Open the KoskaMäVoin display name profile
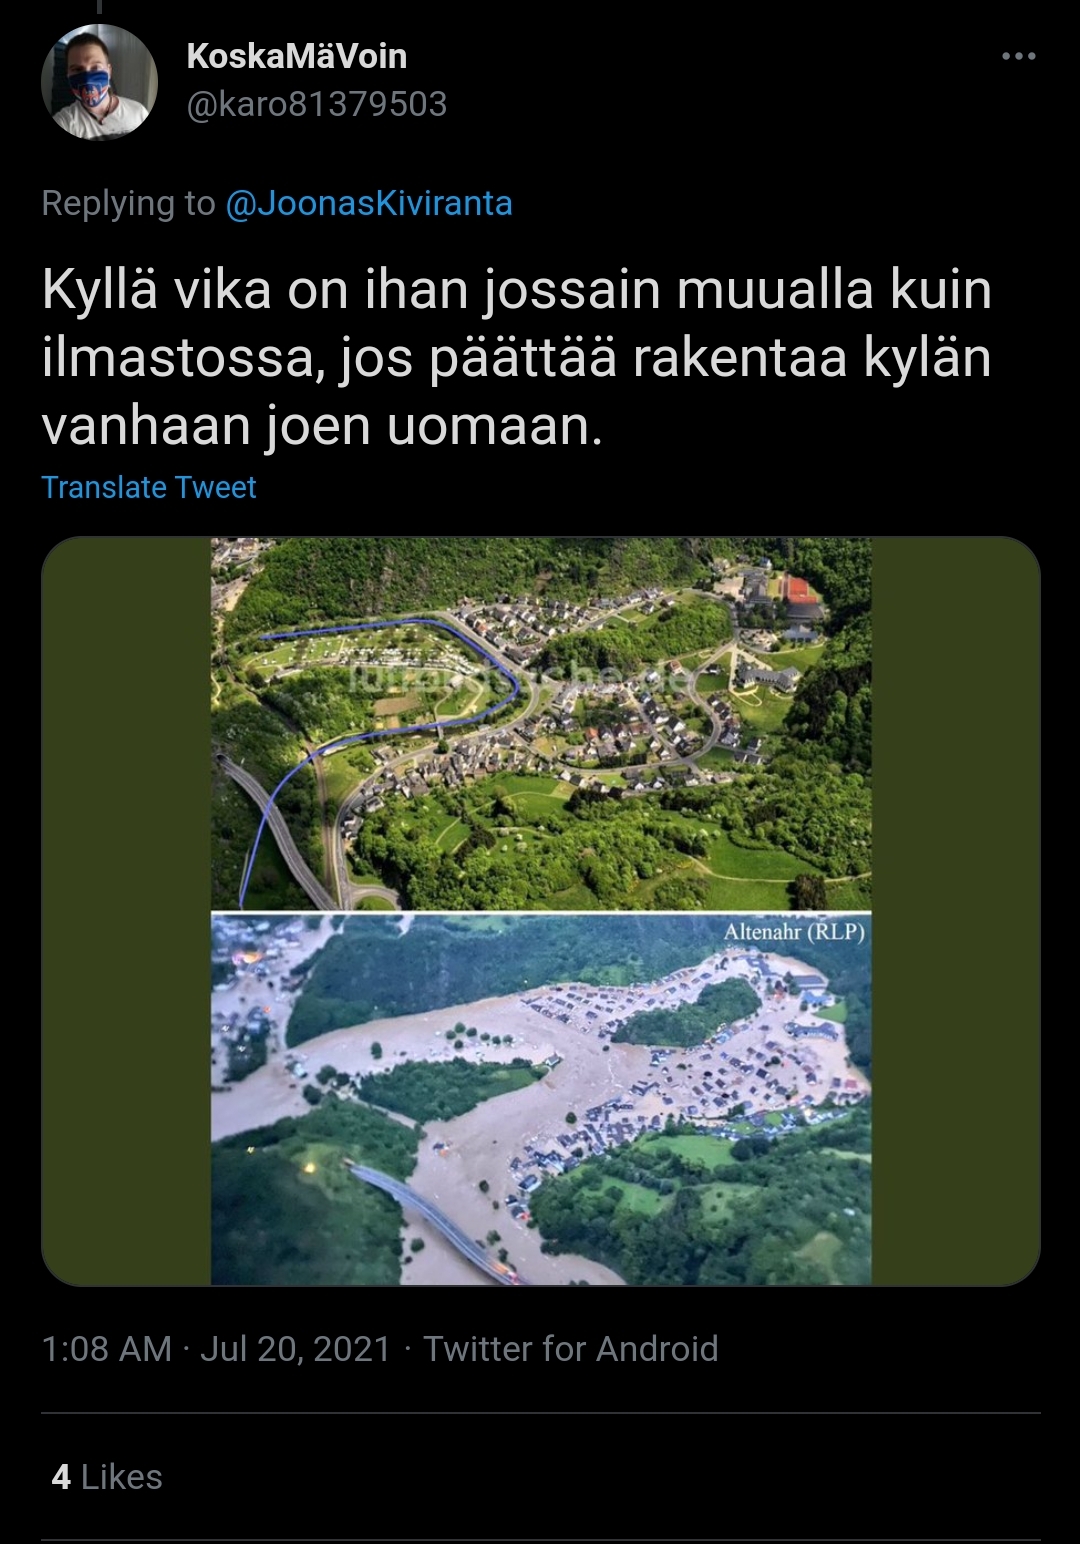The width and height of the screenshot is (1080, 1544). coord(296,56)
